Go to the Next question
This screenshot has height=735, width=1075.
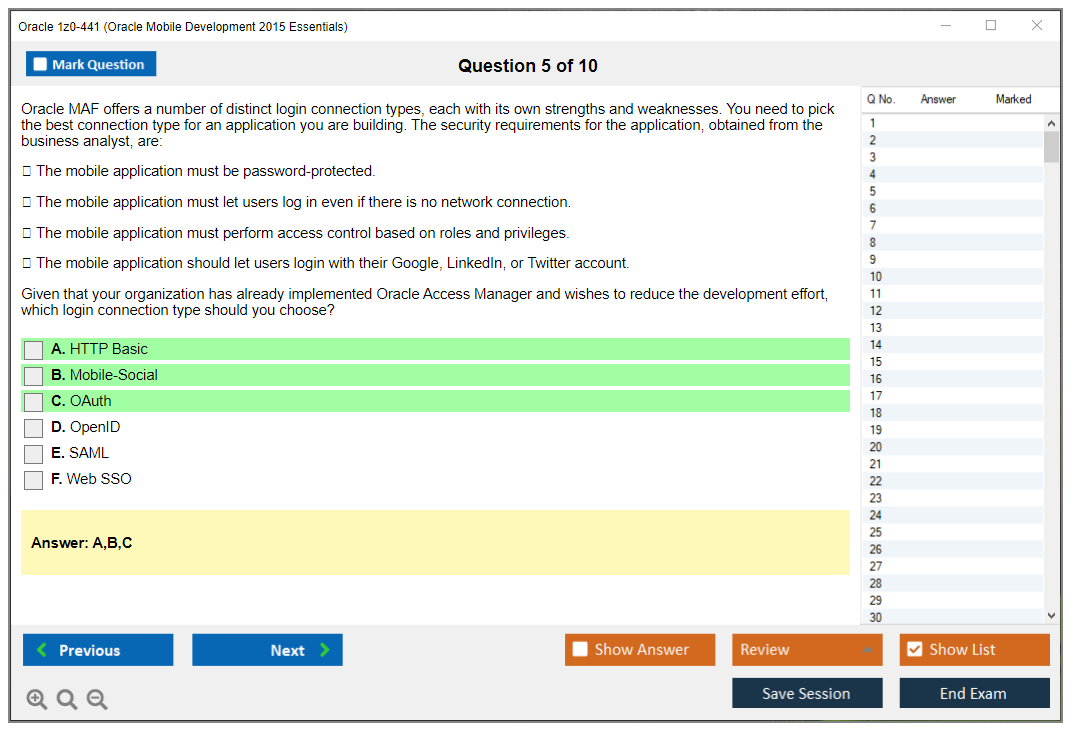coord(267,649)
